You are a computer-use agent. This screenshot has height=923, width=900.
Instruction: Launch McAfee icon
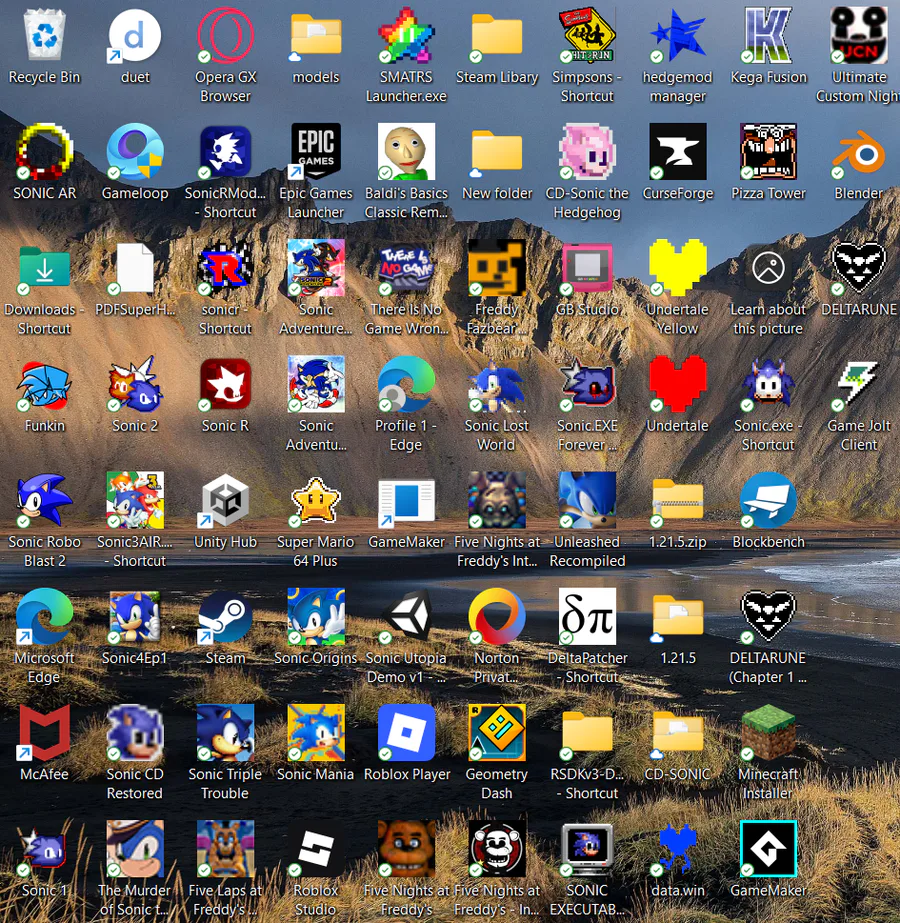[x=44, y=733]
